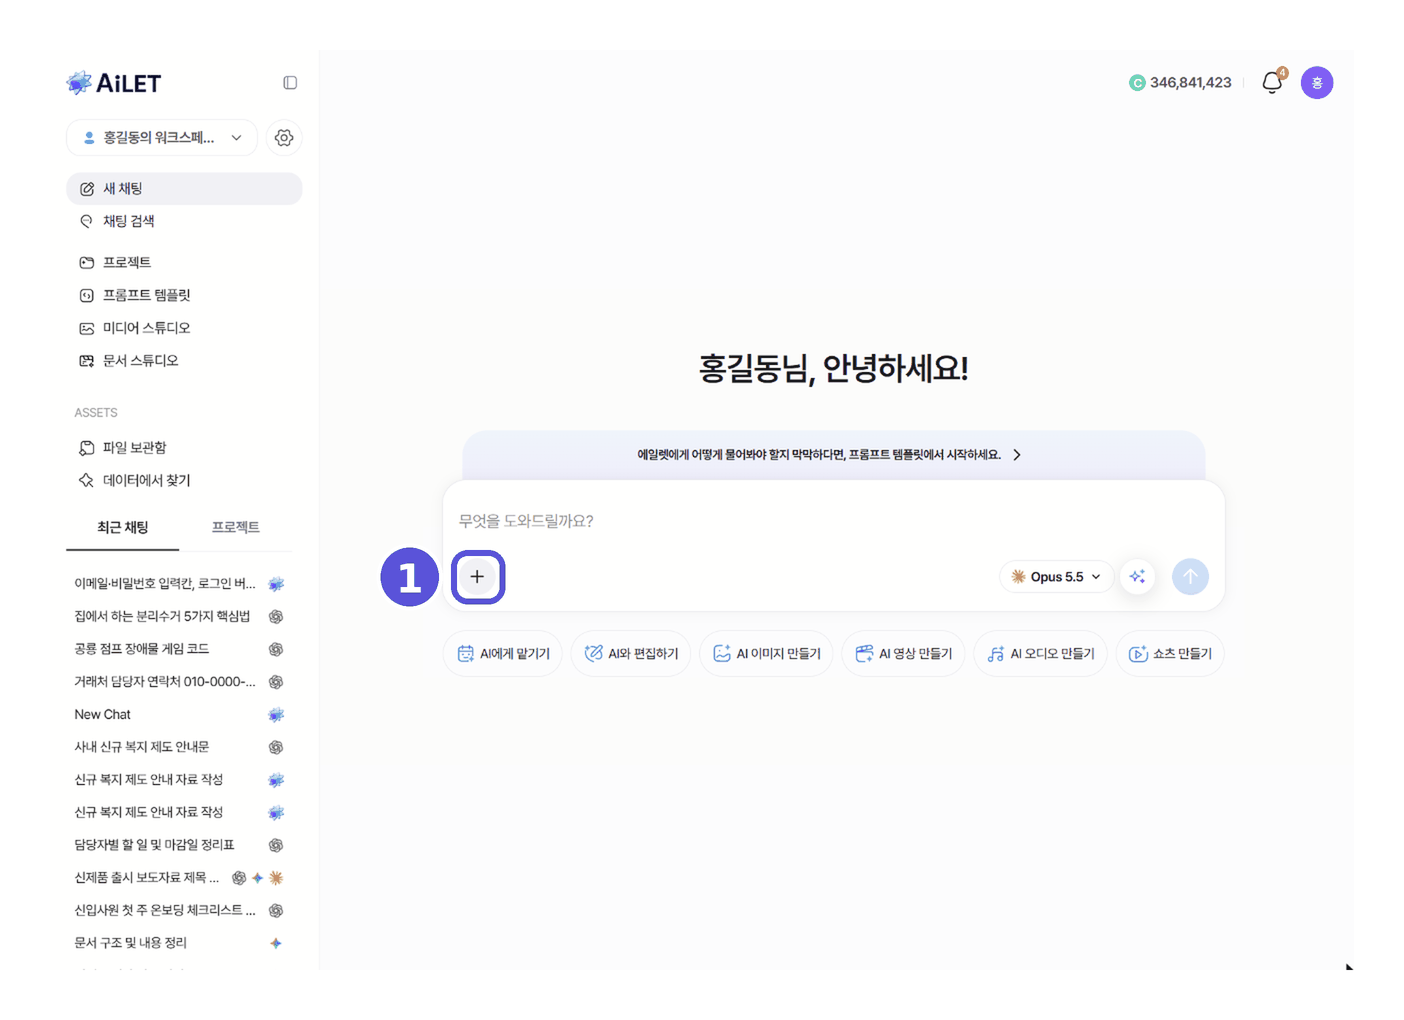Start a 새 채팅

(x=184, y=189)
